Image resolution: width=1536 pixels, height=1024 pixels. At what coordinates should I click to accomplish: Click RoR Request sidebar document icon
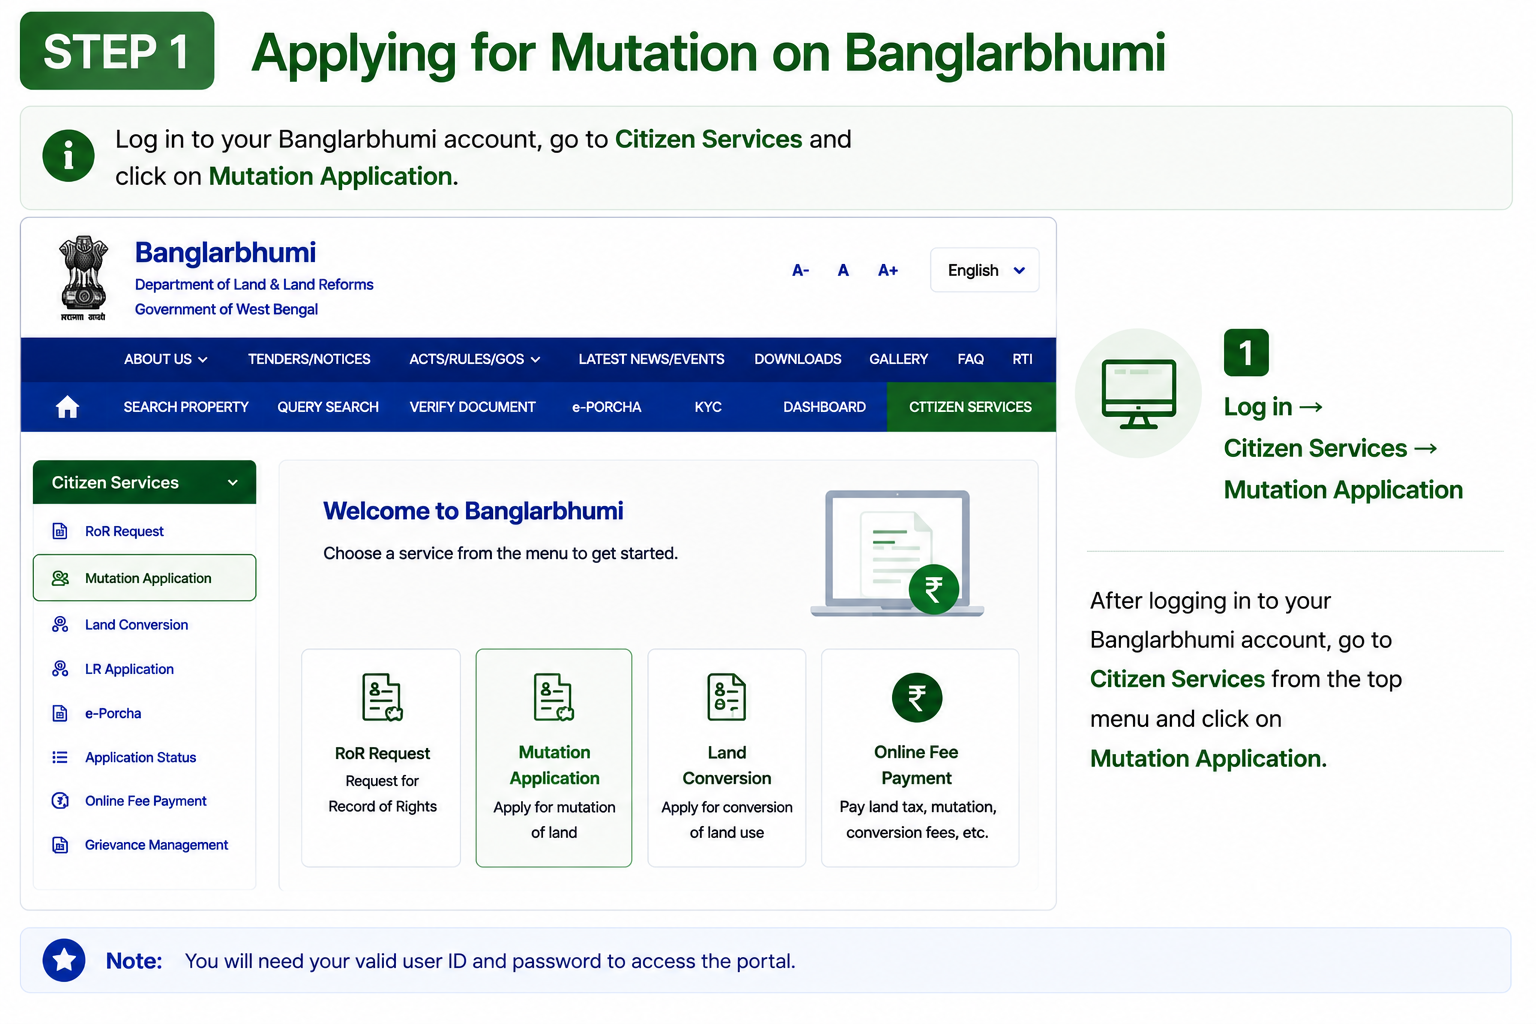point(60,531)
